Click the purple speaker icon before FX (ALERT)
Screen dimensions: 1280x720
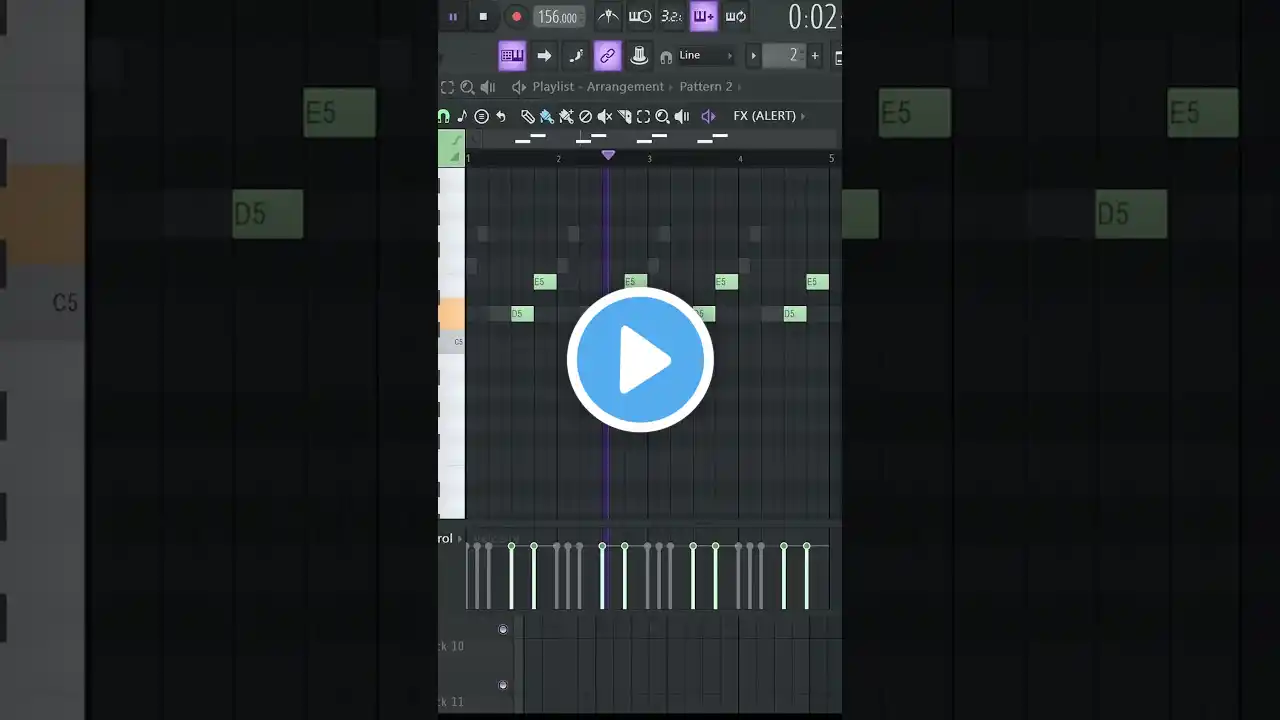(x=708, y=116)
